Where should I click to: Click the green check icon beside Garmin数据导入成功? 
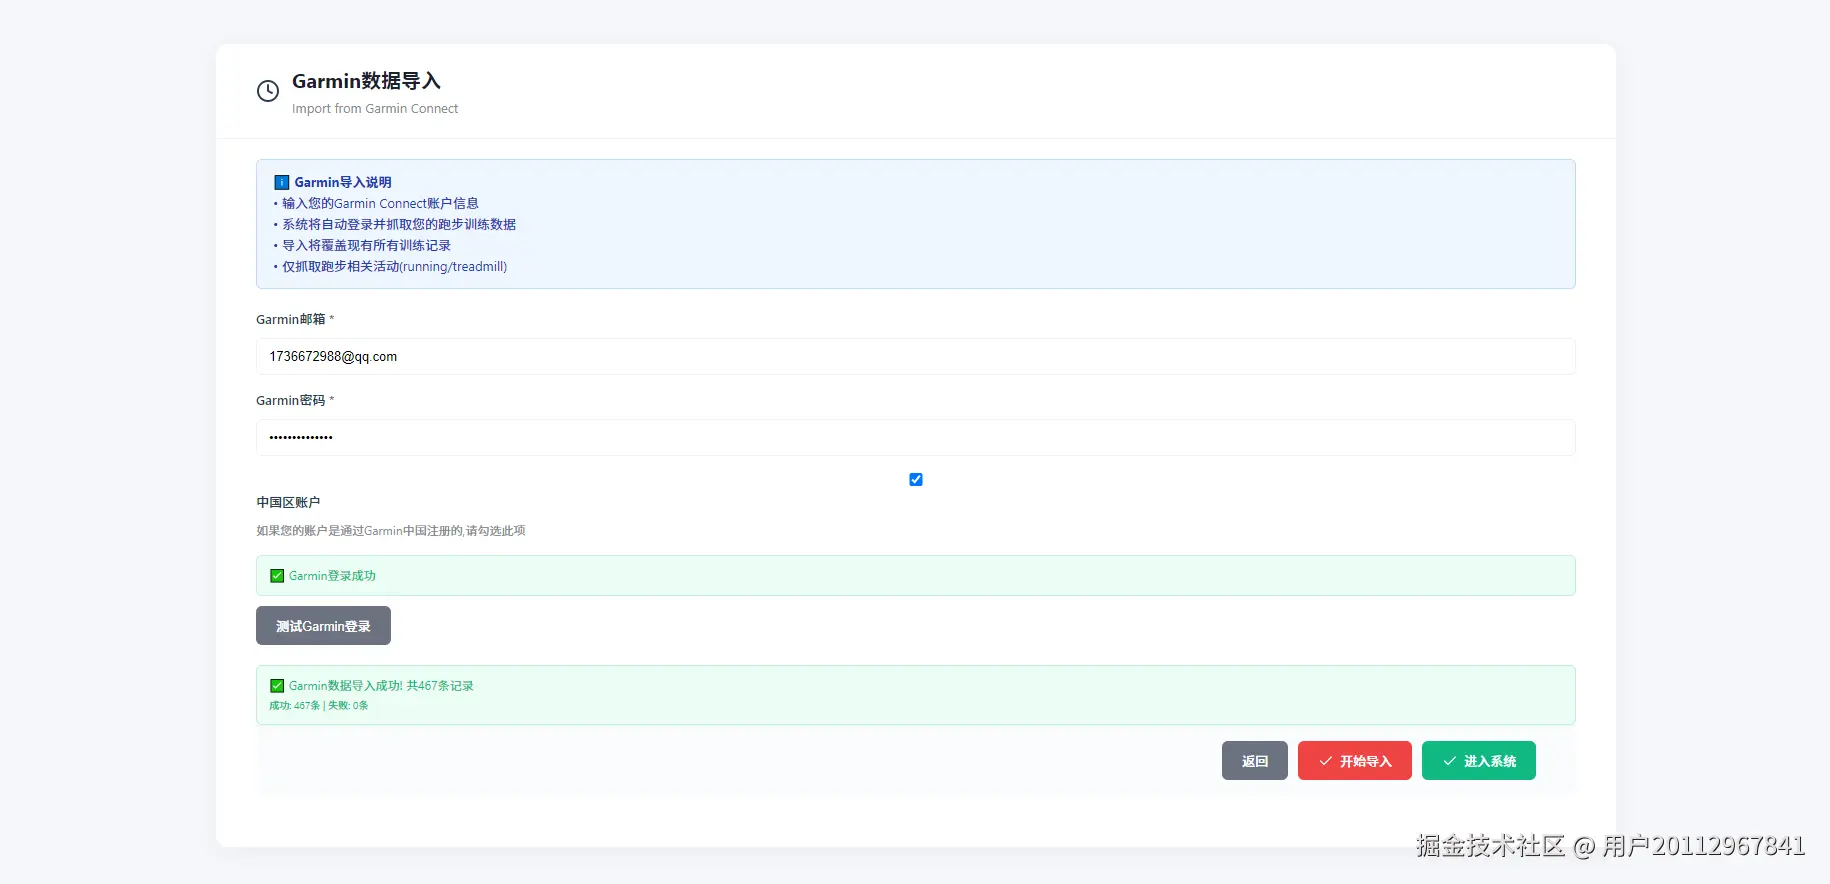pos(277,686)
